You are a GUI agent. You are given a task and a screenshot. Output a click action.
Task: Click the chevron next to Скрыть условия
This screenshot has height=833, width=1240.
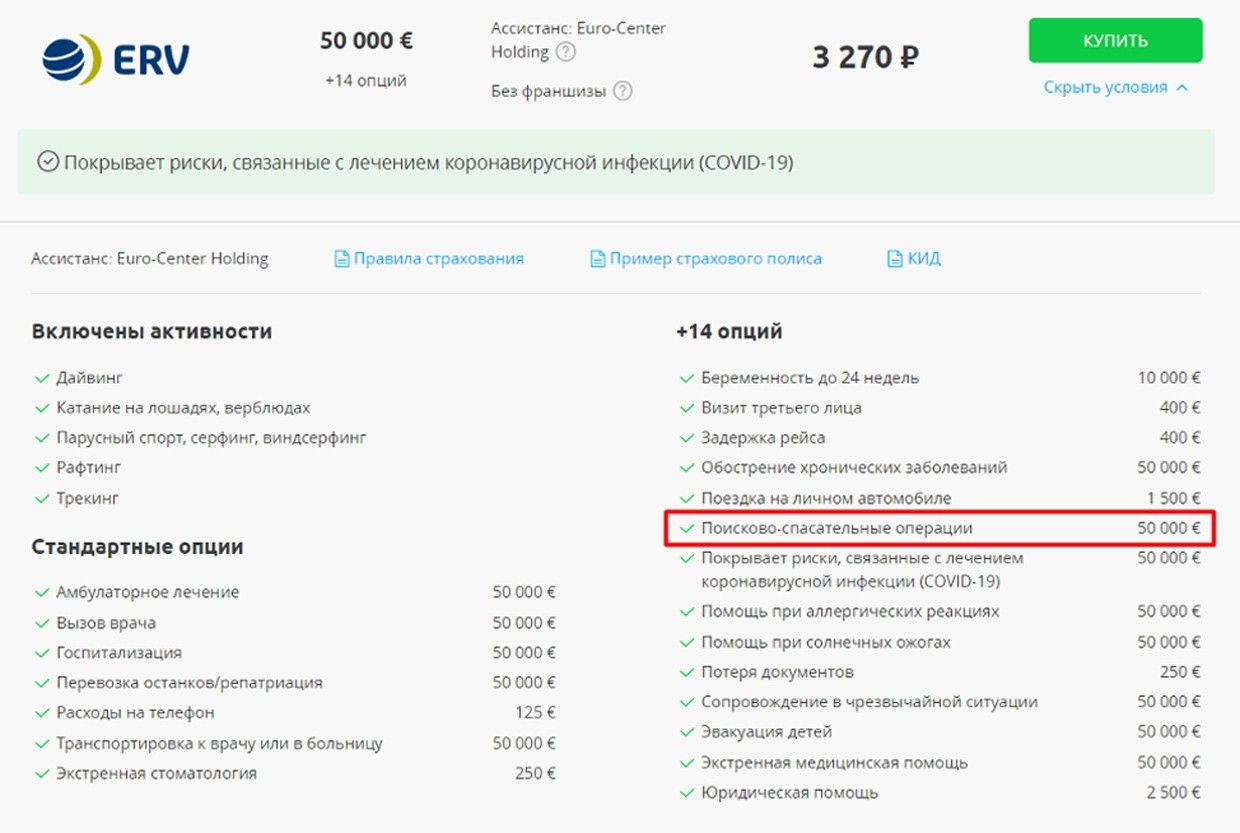(x=1183, y=87)
